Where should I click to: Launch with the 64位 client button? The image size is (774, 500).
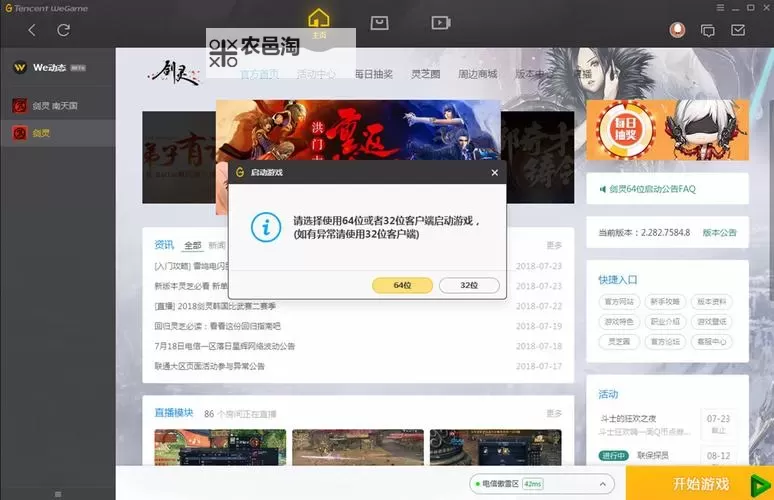pos(402,285)
